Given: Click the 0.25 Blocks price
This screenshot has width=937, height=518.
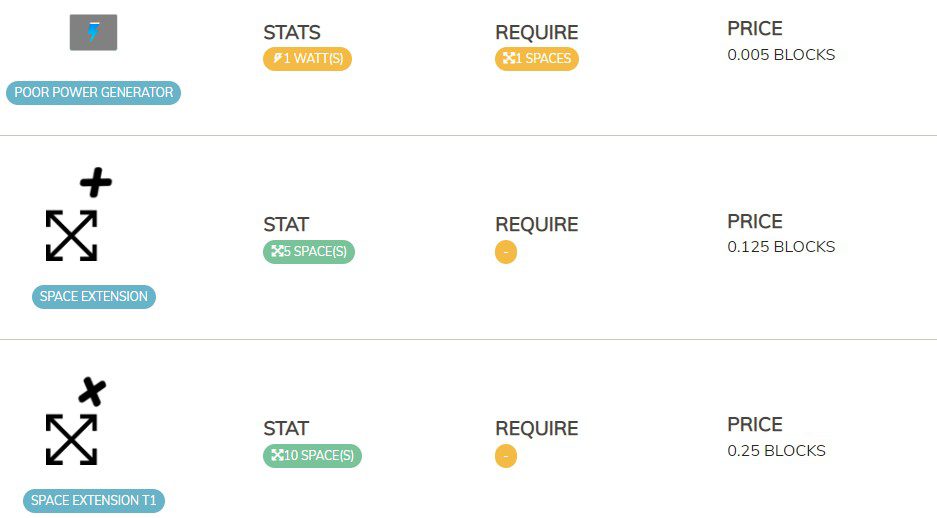Looking at the screenshot, I should 776,451.
